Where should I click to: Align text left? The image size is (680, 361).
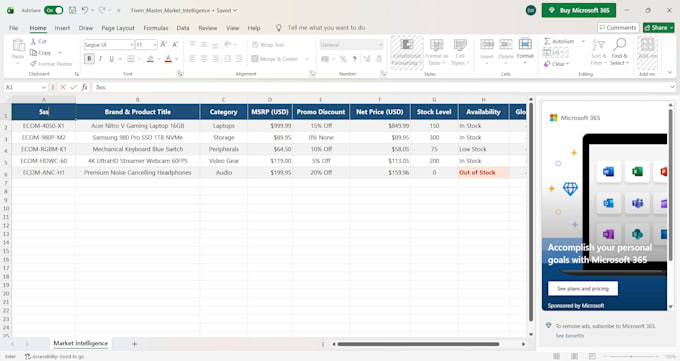pyautogui.click(x=193, y=59)
